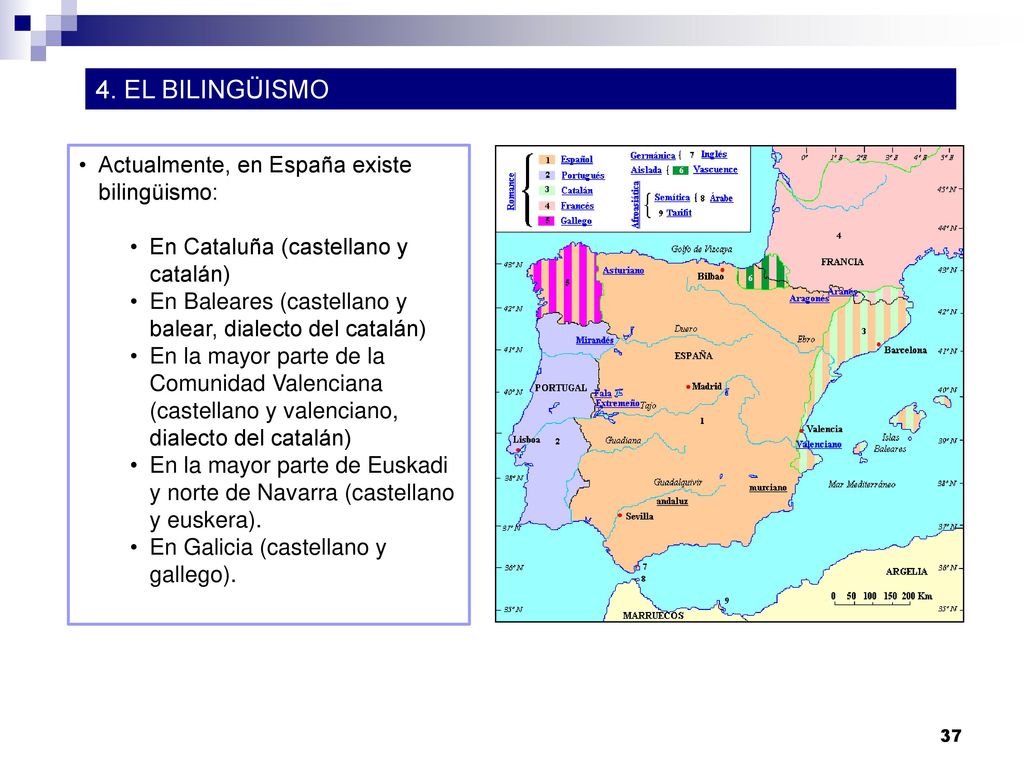1024x768 pixels.
Task: Click the Aranés map link
Action: tap(842, 292)
